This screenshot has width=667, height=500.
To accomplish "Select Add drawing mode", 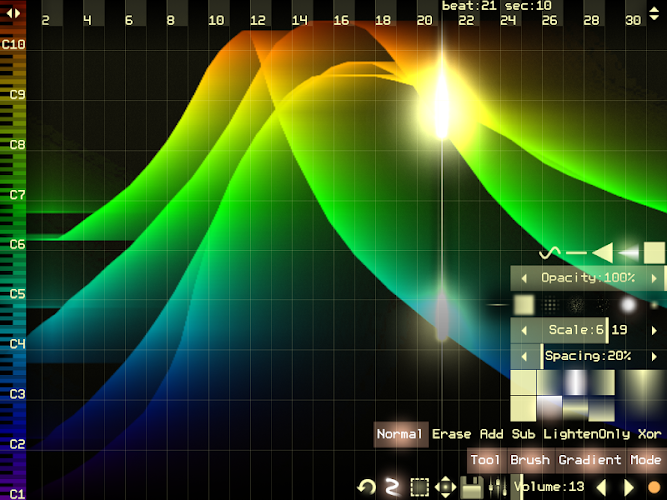I will tap(491, 434).
